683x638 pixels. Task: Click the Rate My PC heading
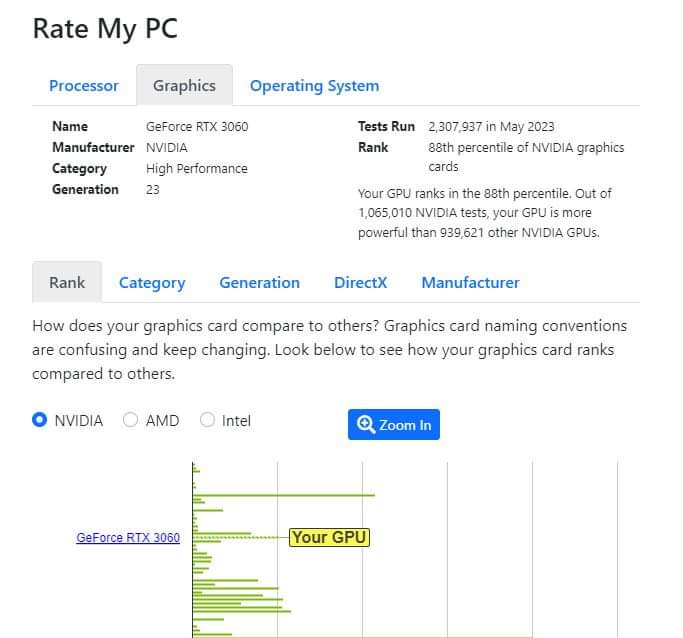(105, 28)
